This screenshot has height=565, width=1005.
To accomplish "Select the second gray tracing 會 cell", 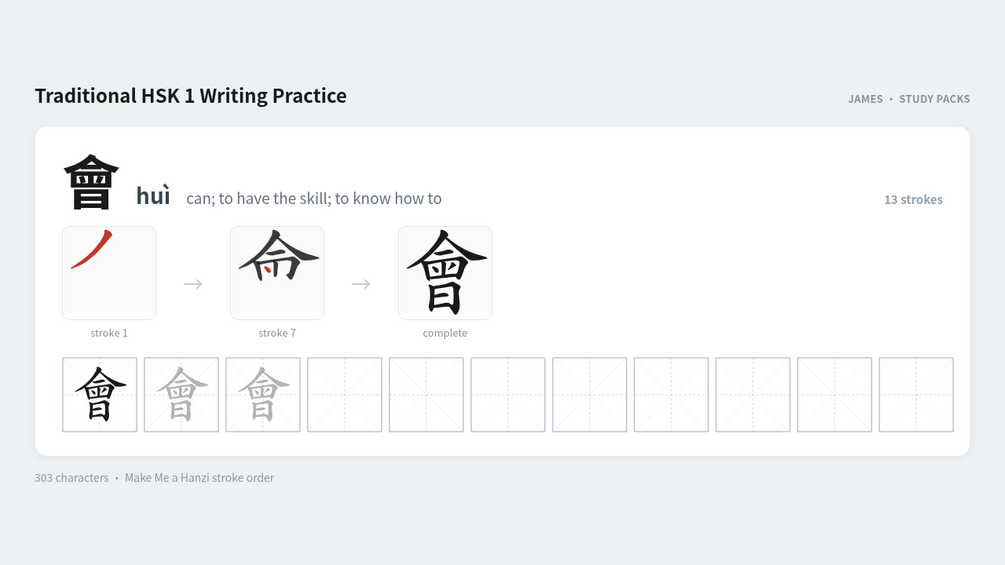I will tap(263, 395).
